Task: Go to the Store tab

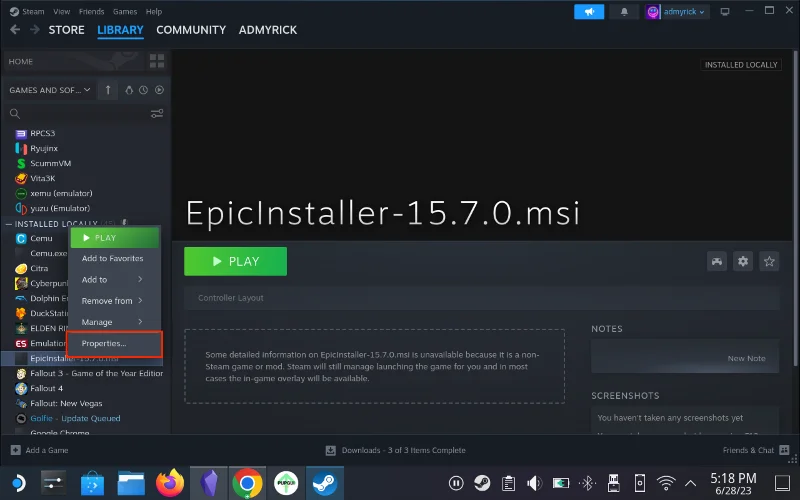Action: 66,30
